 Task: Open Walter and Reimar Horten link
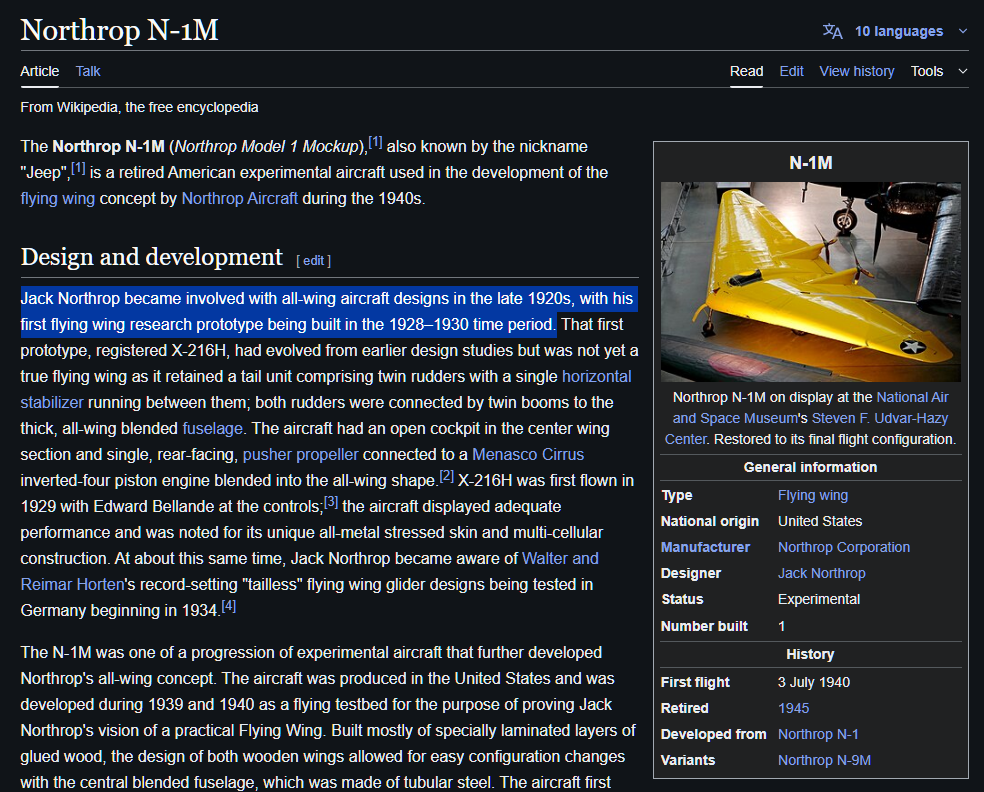560,559
